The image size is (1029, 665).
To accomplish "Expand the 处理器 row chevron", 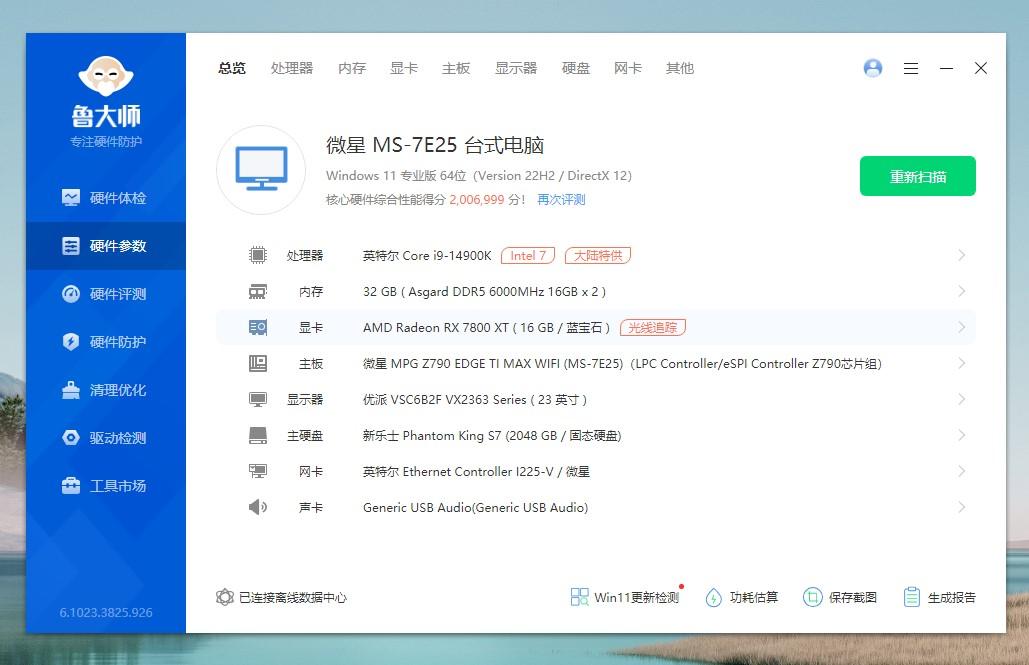I will tap(961, 255).
